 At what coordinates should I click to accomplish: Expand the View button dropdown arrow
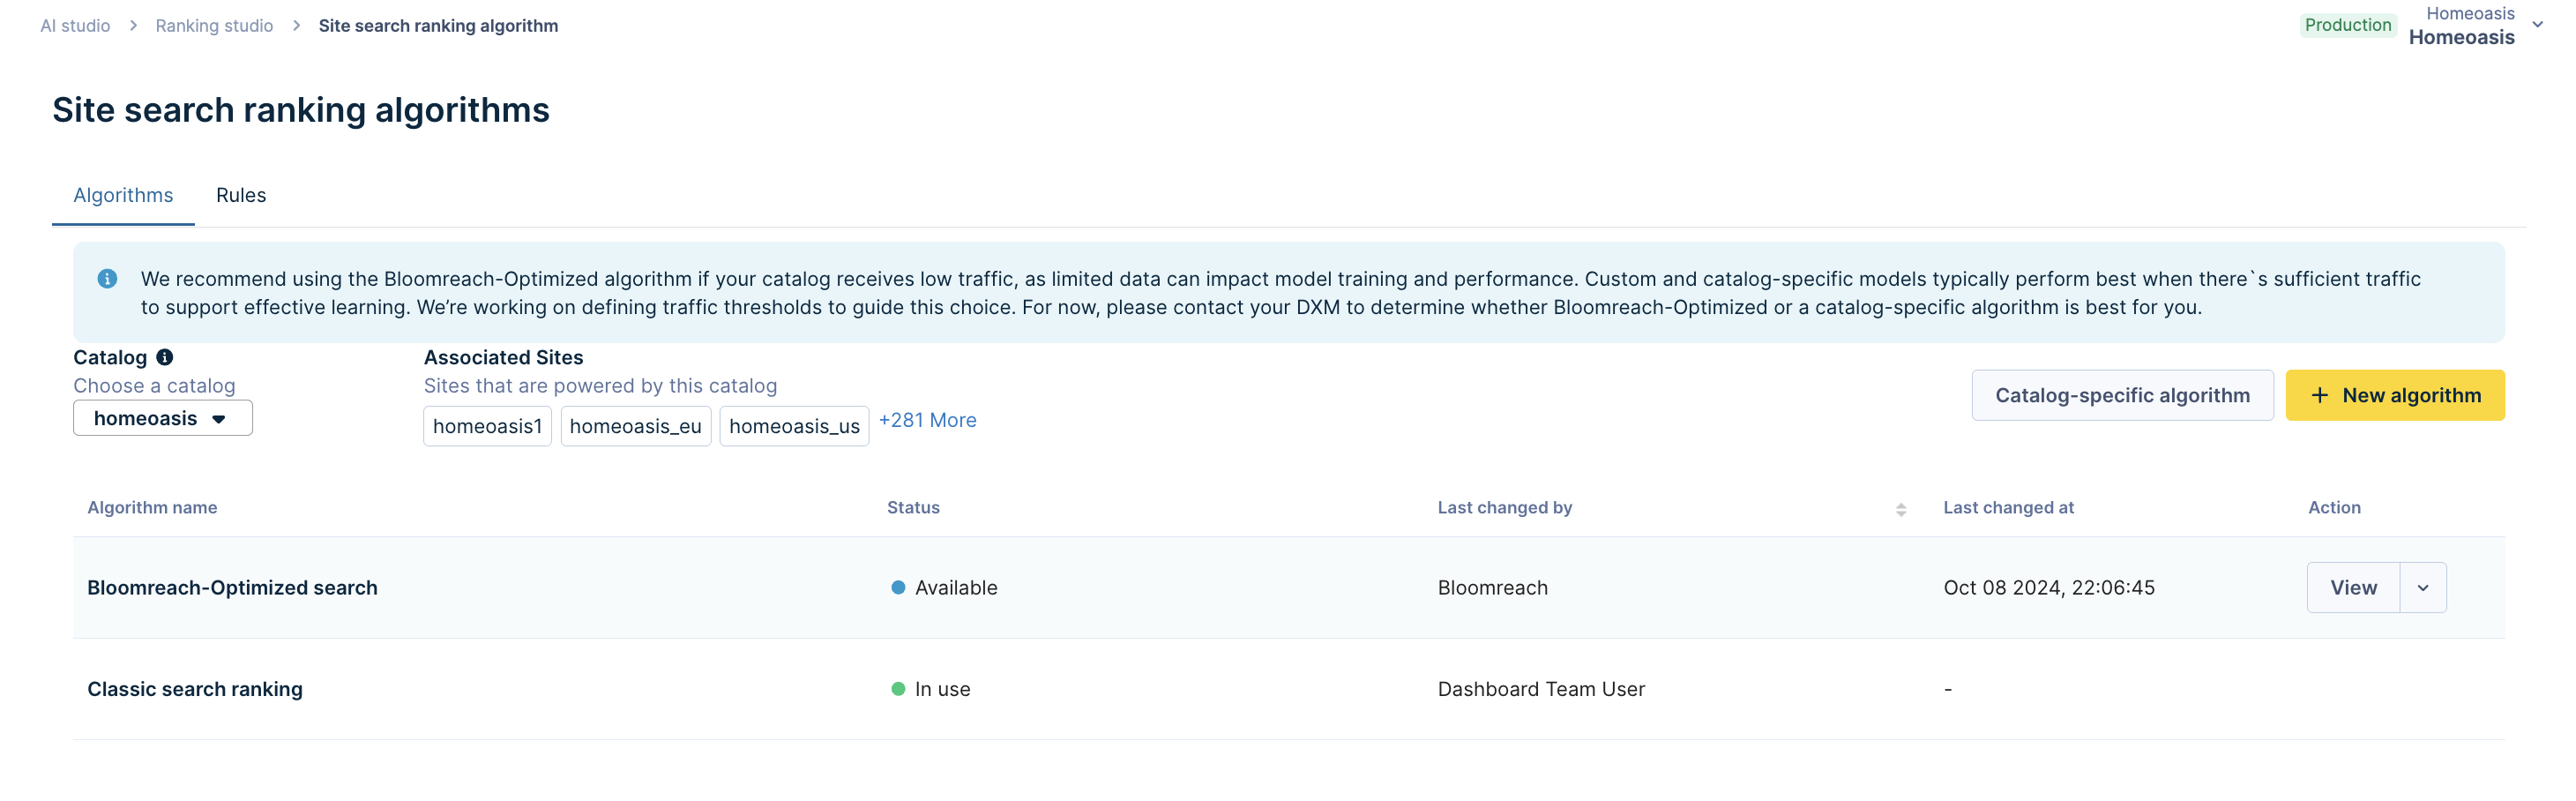click(2423, 588)
